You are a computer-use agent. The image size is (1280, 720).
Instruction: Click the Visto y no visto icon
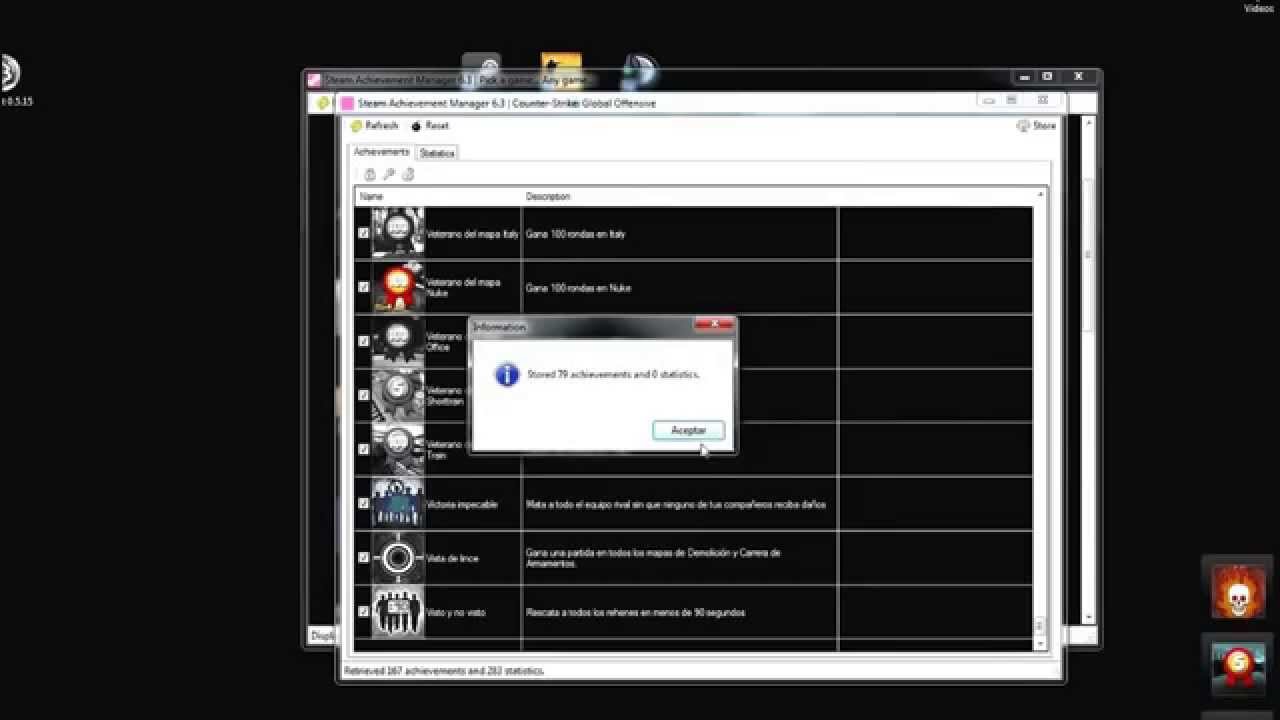pos(398,611)
